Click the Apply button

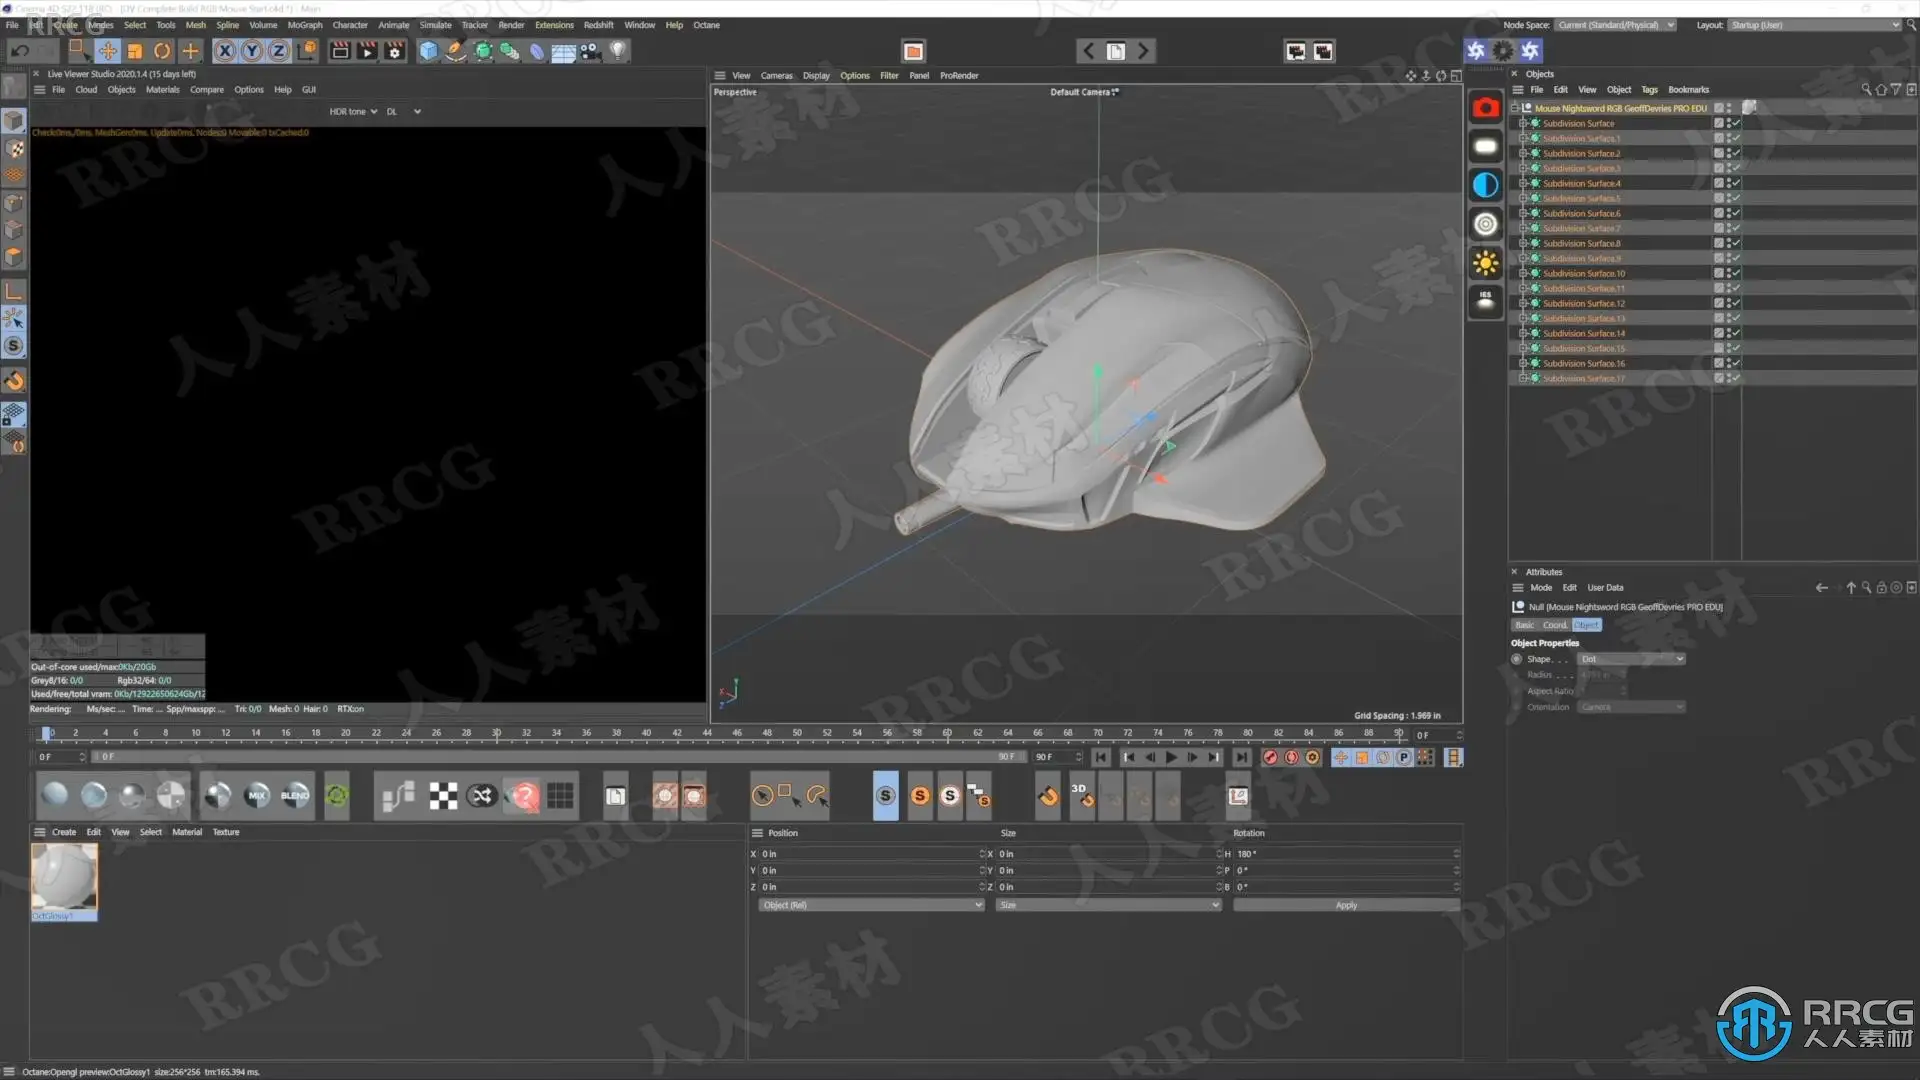click(x=1345, y=905)
